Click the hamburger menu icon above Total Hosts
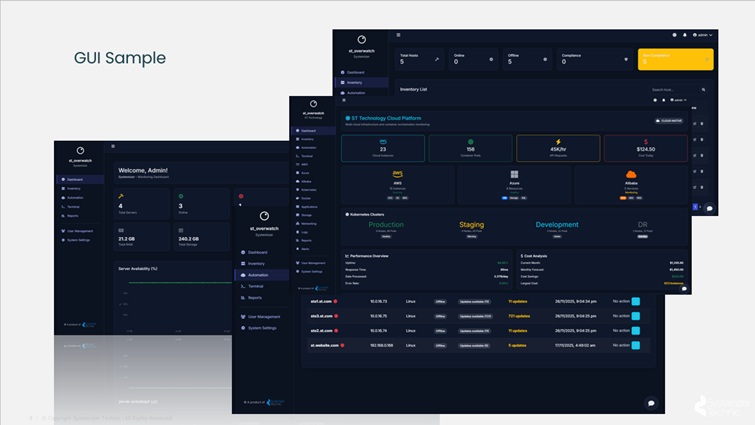The height and width of the screenshot is (425, 755). click(x=398, y=35)
